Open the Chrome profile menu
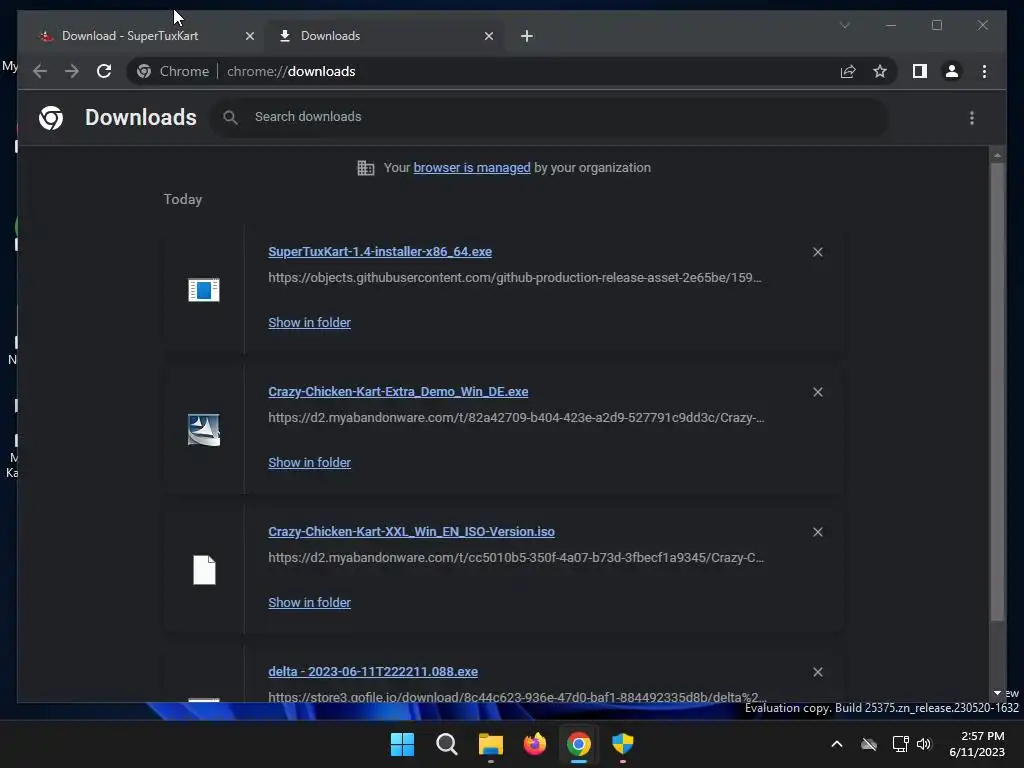Image resolution: width=1024 pixels, height=768 pixels. tap(952, 71)
